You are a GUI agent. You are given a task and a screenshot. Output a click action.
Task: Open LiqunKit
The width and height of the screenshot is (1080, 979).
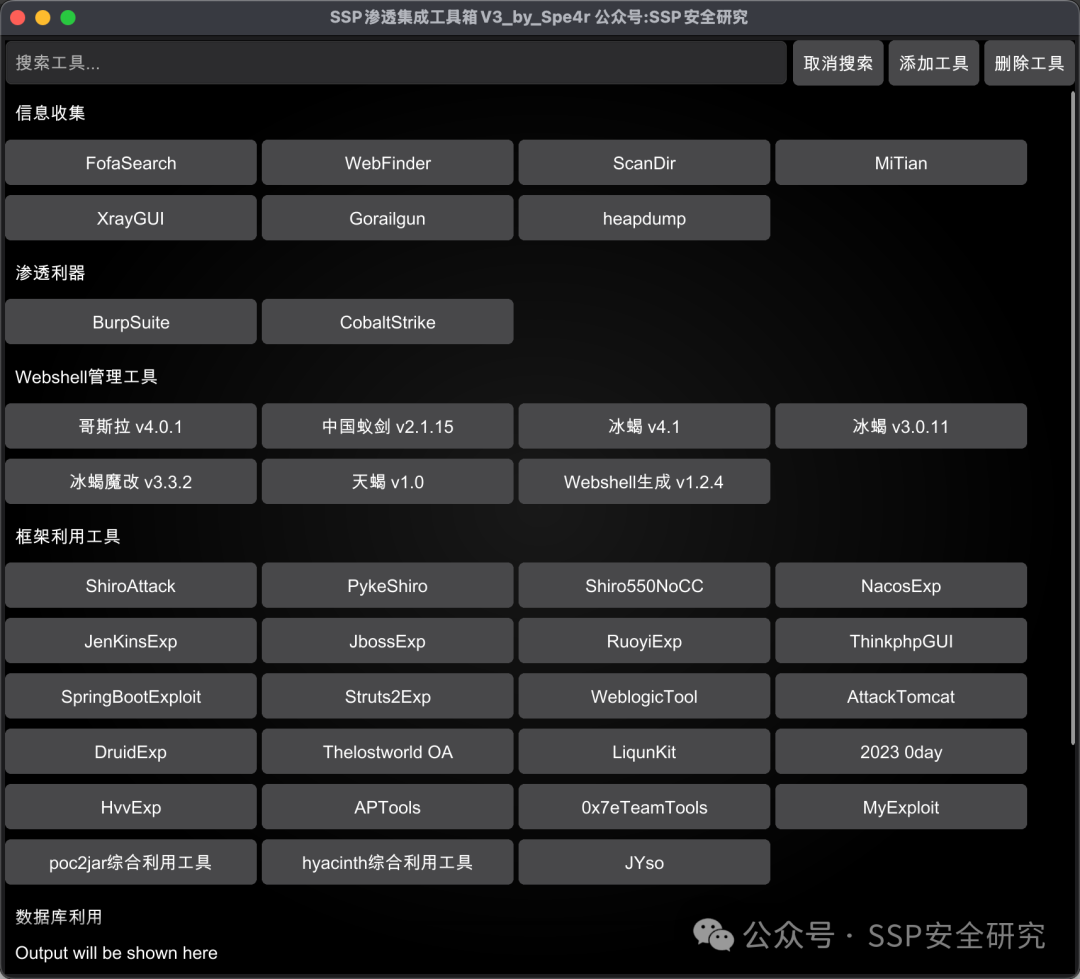[644, 752]
